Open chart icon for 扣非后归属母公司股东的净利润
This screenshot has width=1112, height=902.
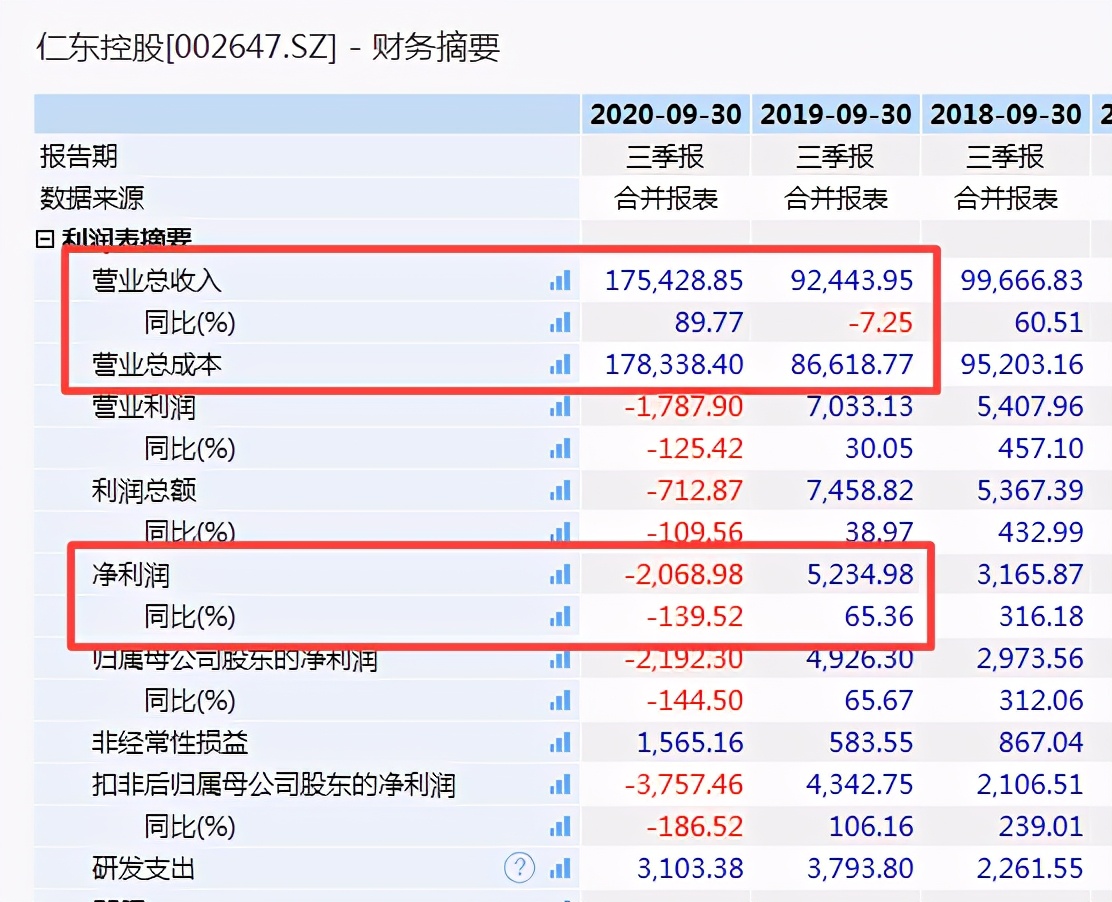[560, 785]
